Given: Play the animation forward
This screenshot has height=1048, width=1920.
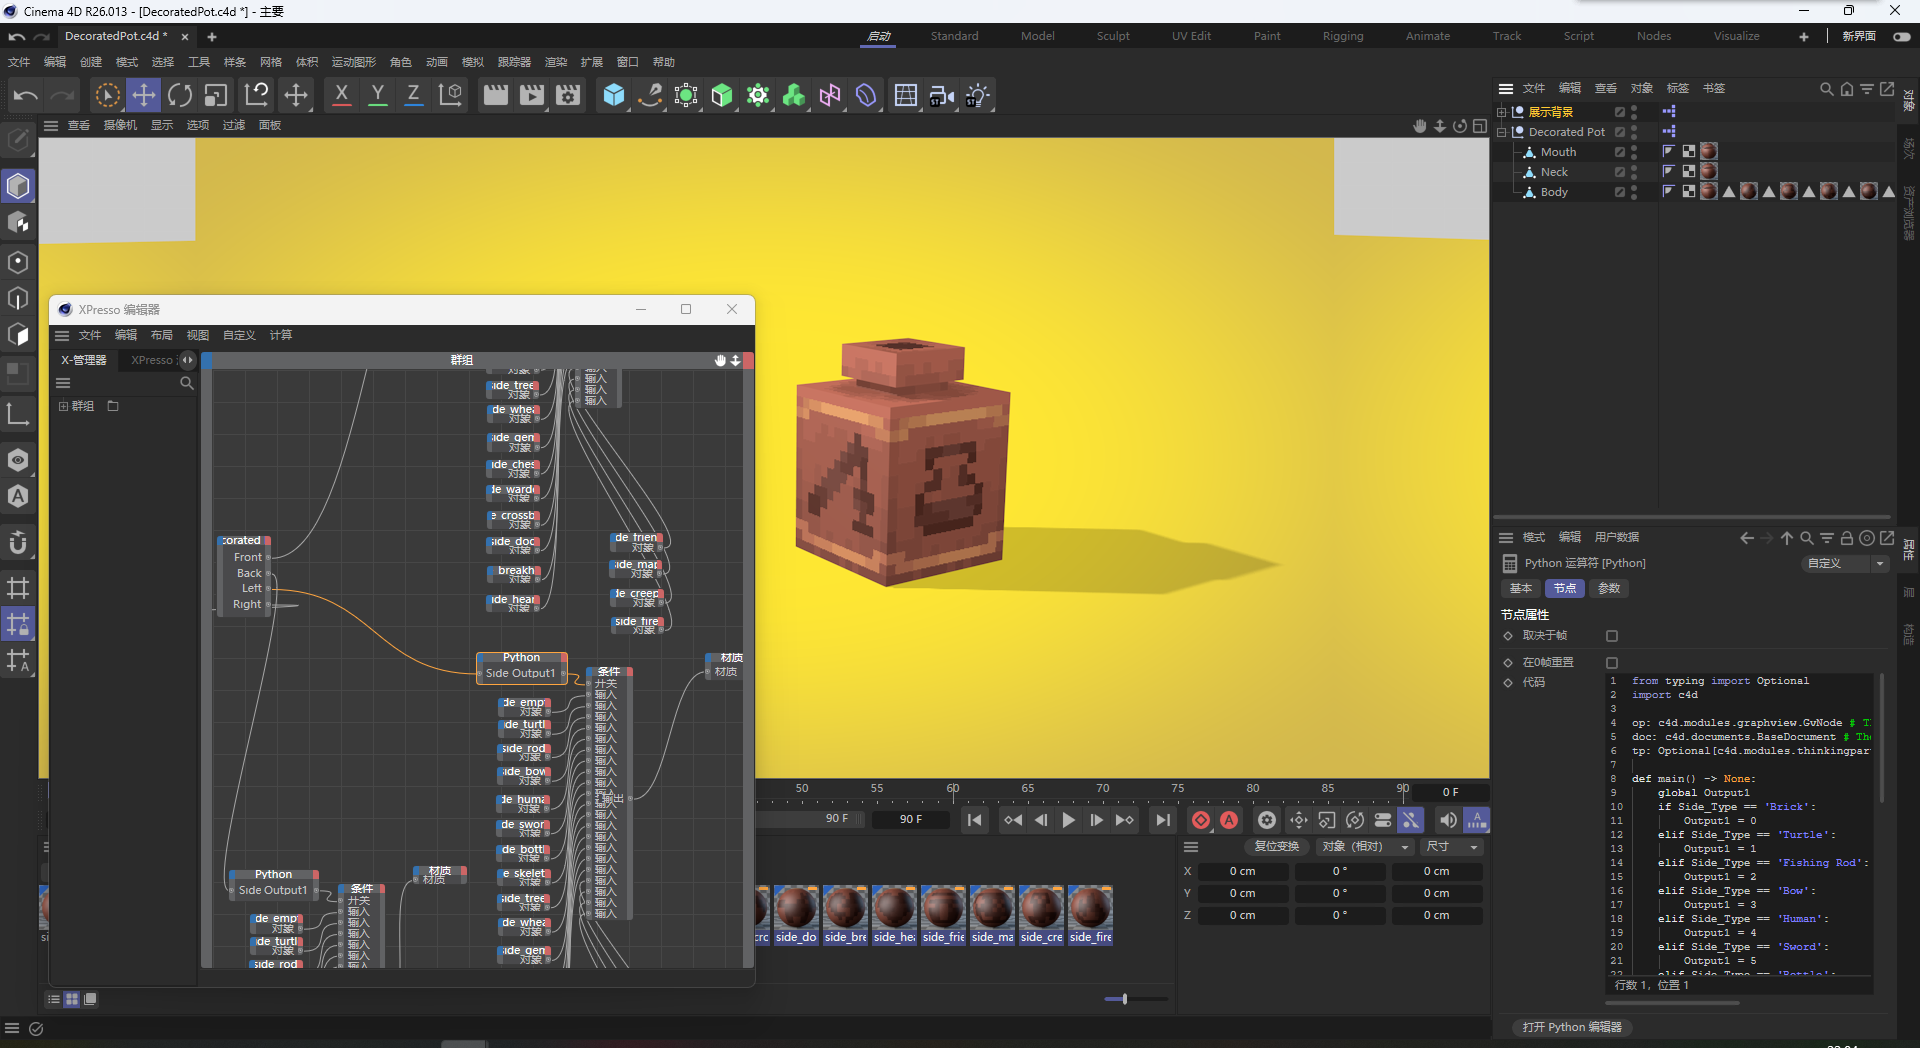Looking at the screenshot, I should (1069, 820).
